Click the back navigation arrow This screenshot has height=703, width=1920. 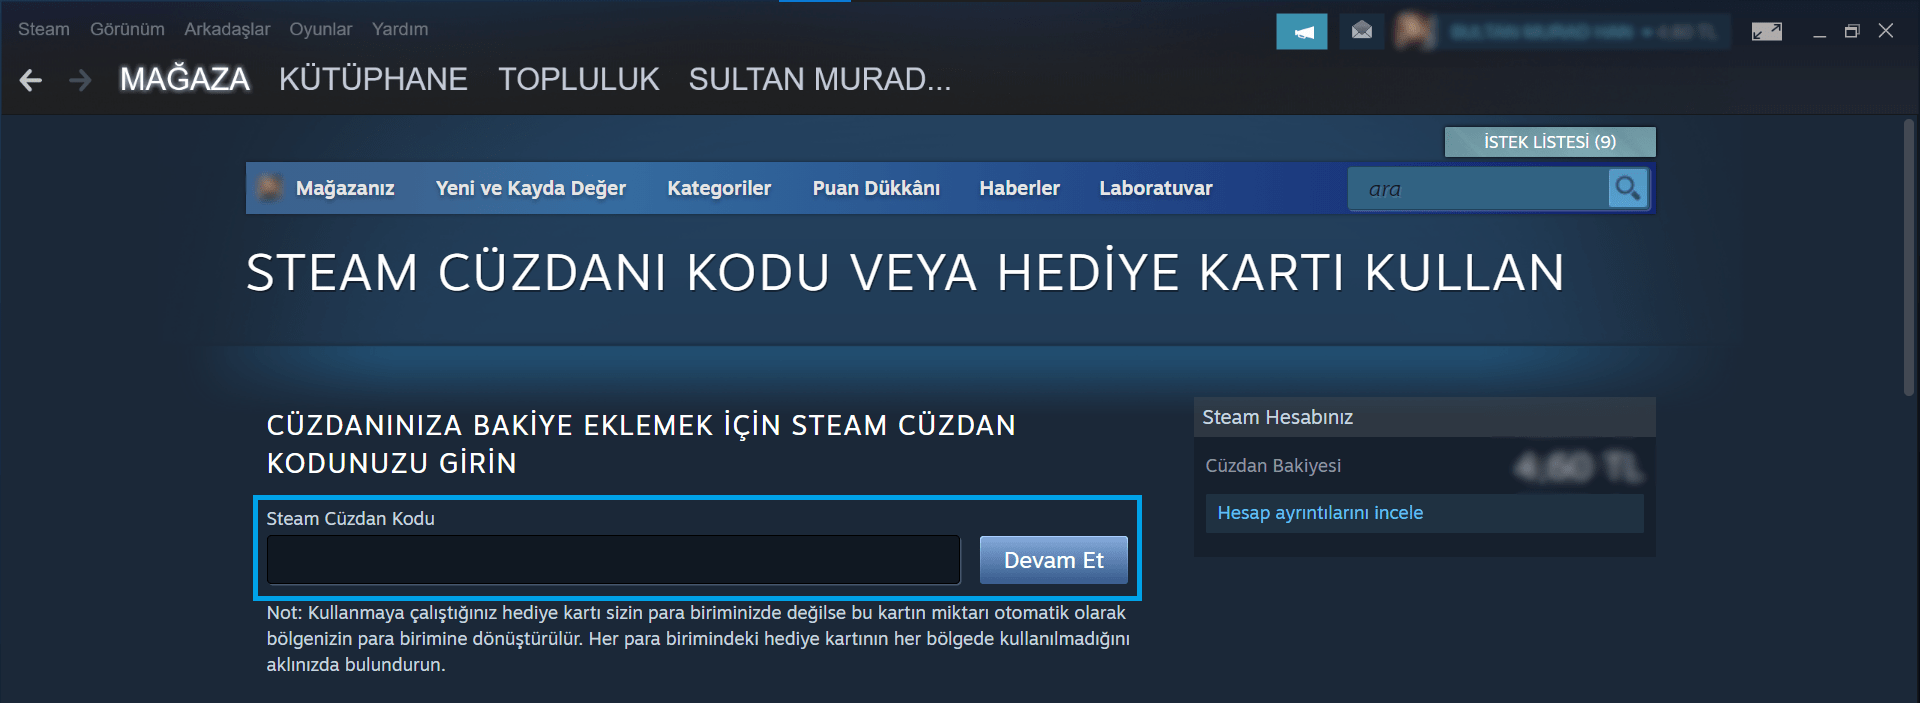point(31,80)
